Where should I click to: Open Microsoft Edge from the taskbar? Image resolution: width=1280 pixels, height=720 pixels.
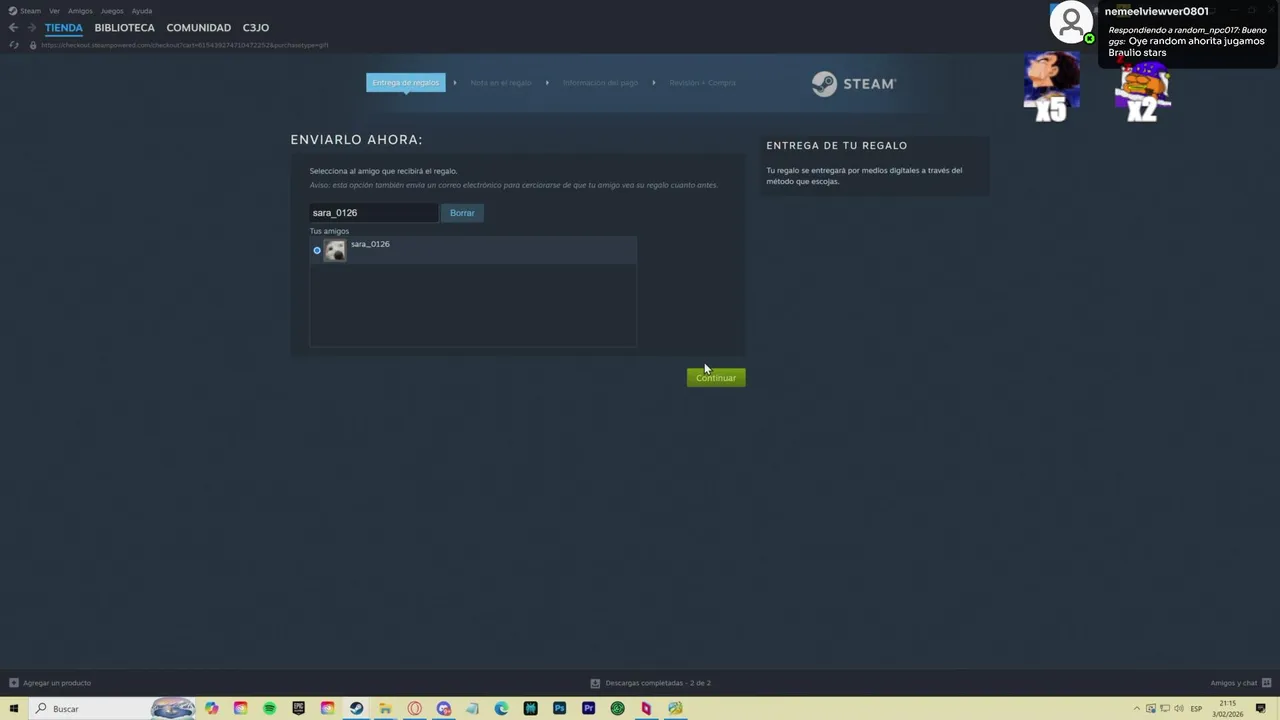tap(501, 708)
